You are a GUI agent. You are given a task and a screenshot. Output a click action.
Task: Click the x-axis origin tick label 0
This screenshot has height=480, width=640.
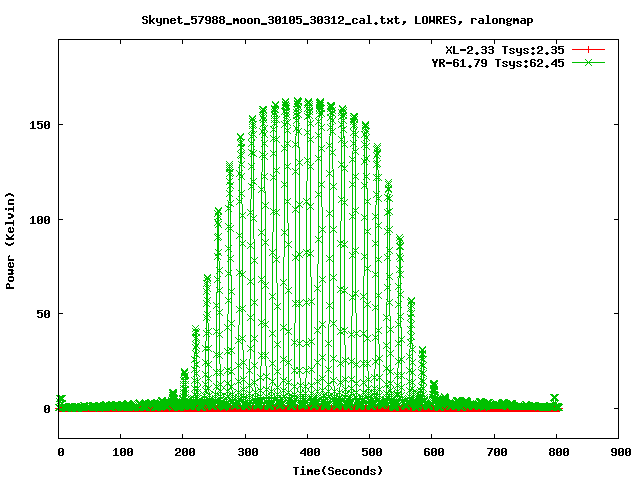click(61, 452)
